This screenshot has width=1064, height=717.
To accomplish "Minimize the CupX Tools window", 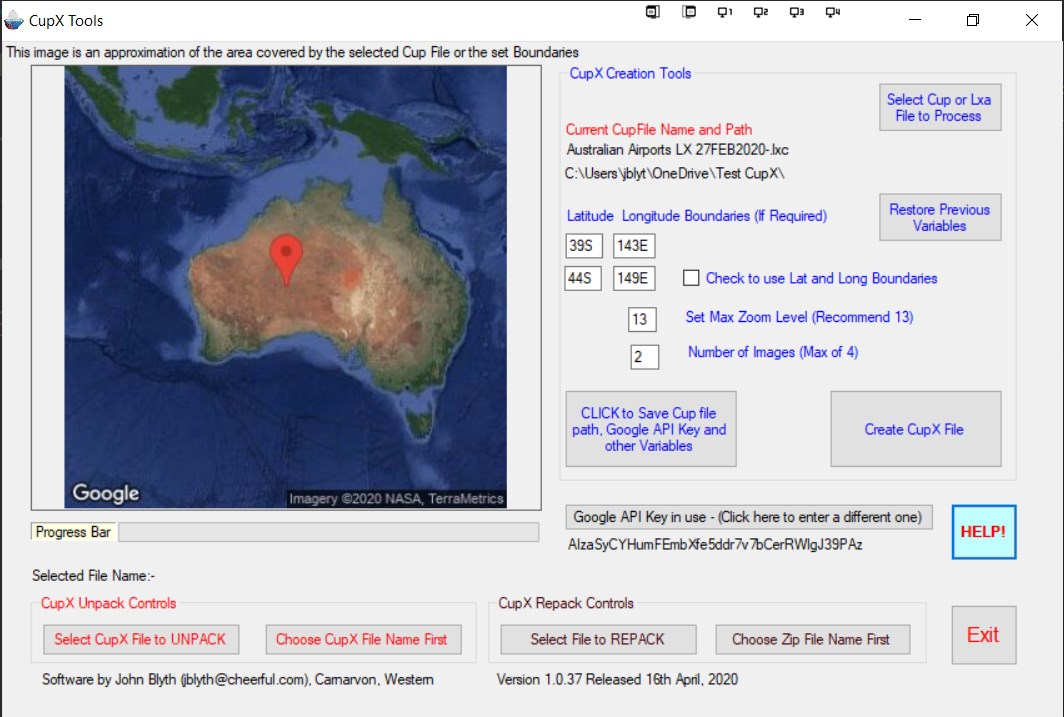I will (915, 20).
